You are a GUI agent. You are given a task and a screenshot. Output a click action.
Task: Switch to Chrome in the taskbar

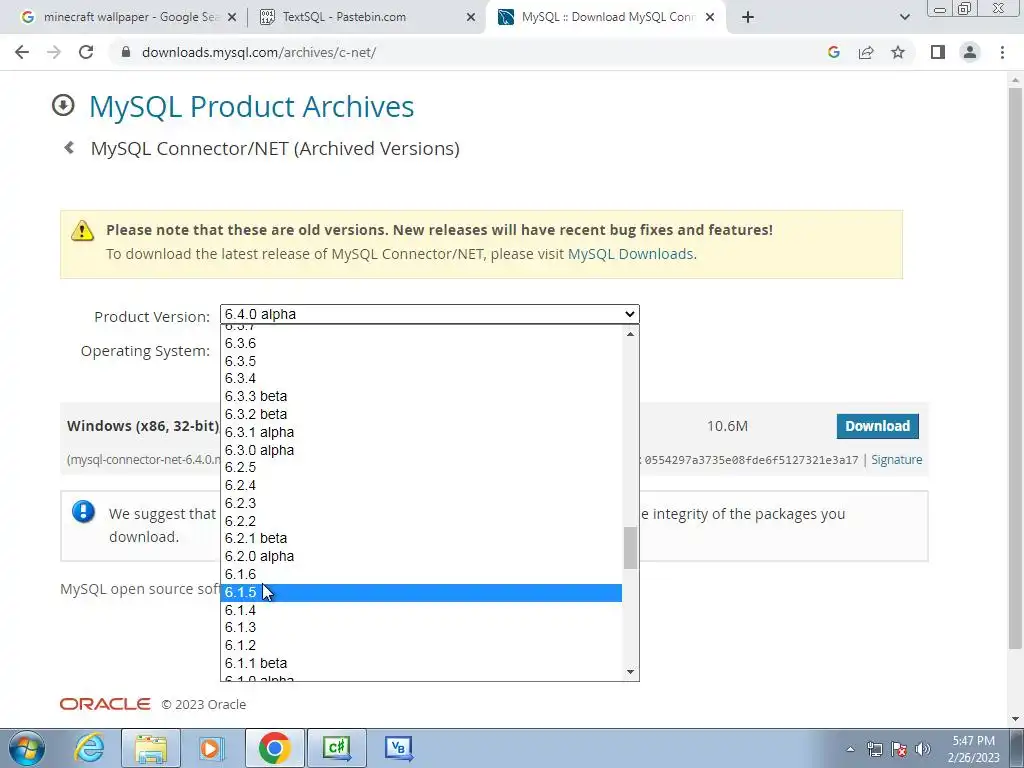point(274,748)
